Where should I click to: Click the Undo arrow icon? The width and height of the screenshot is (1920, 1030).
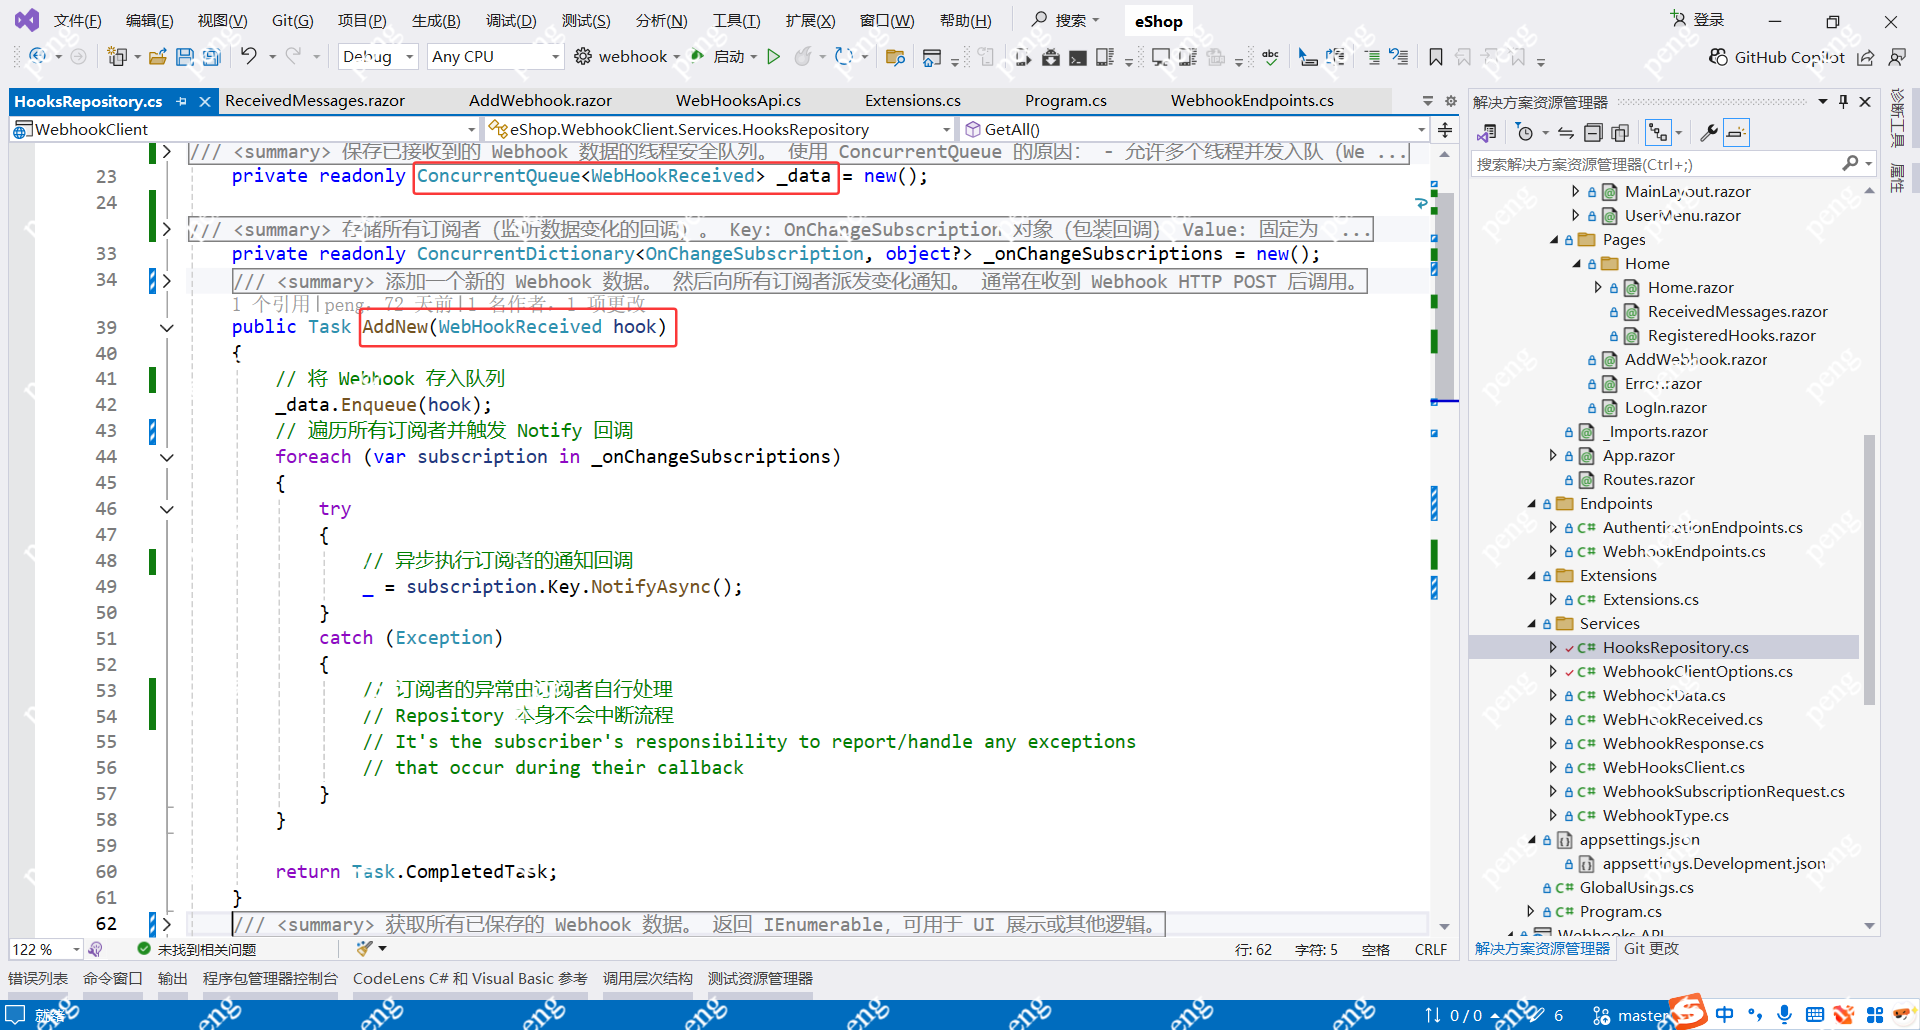pyautogui.click(x=248, y=56)
